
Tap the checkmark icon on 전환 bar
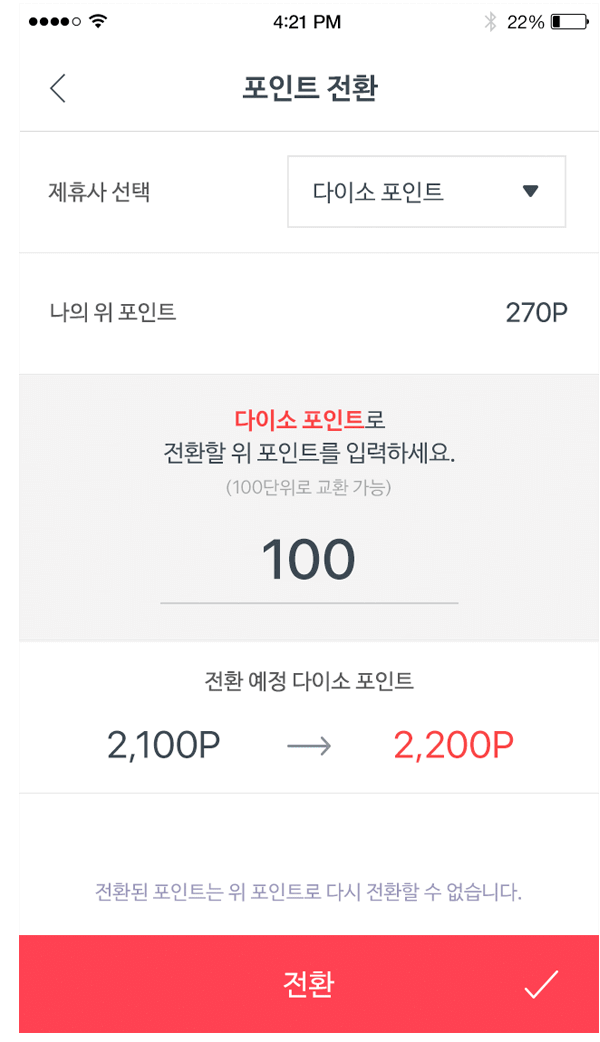541,984
